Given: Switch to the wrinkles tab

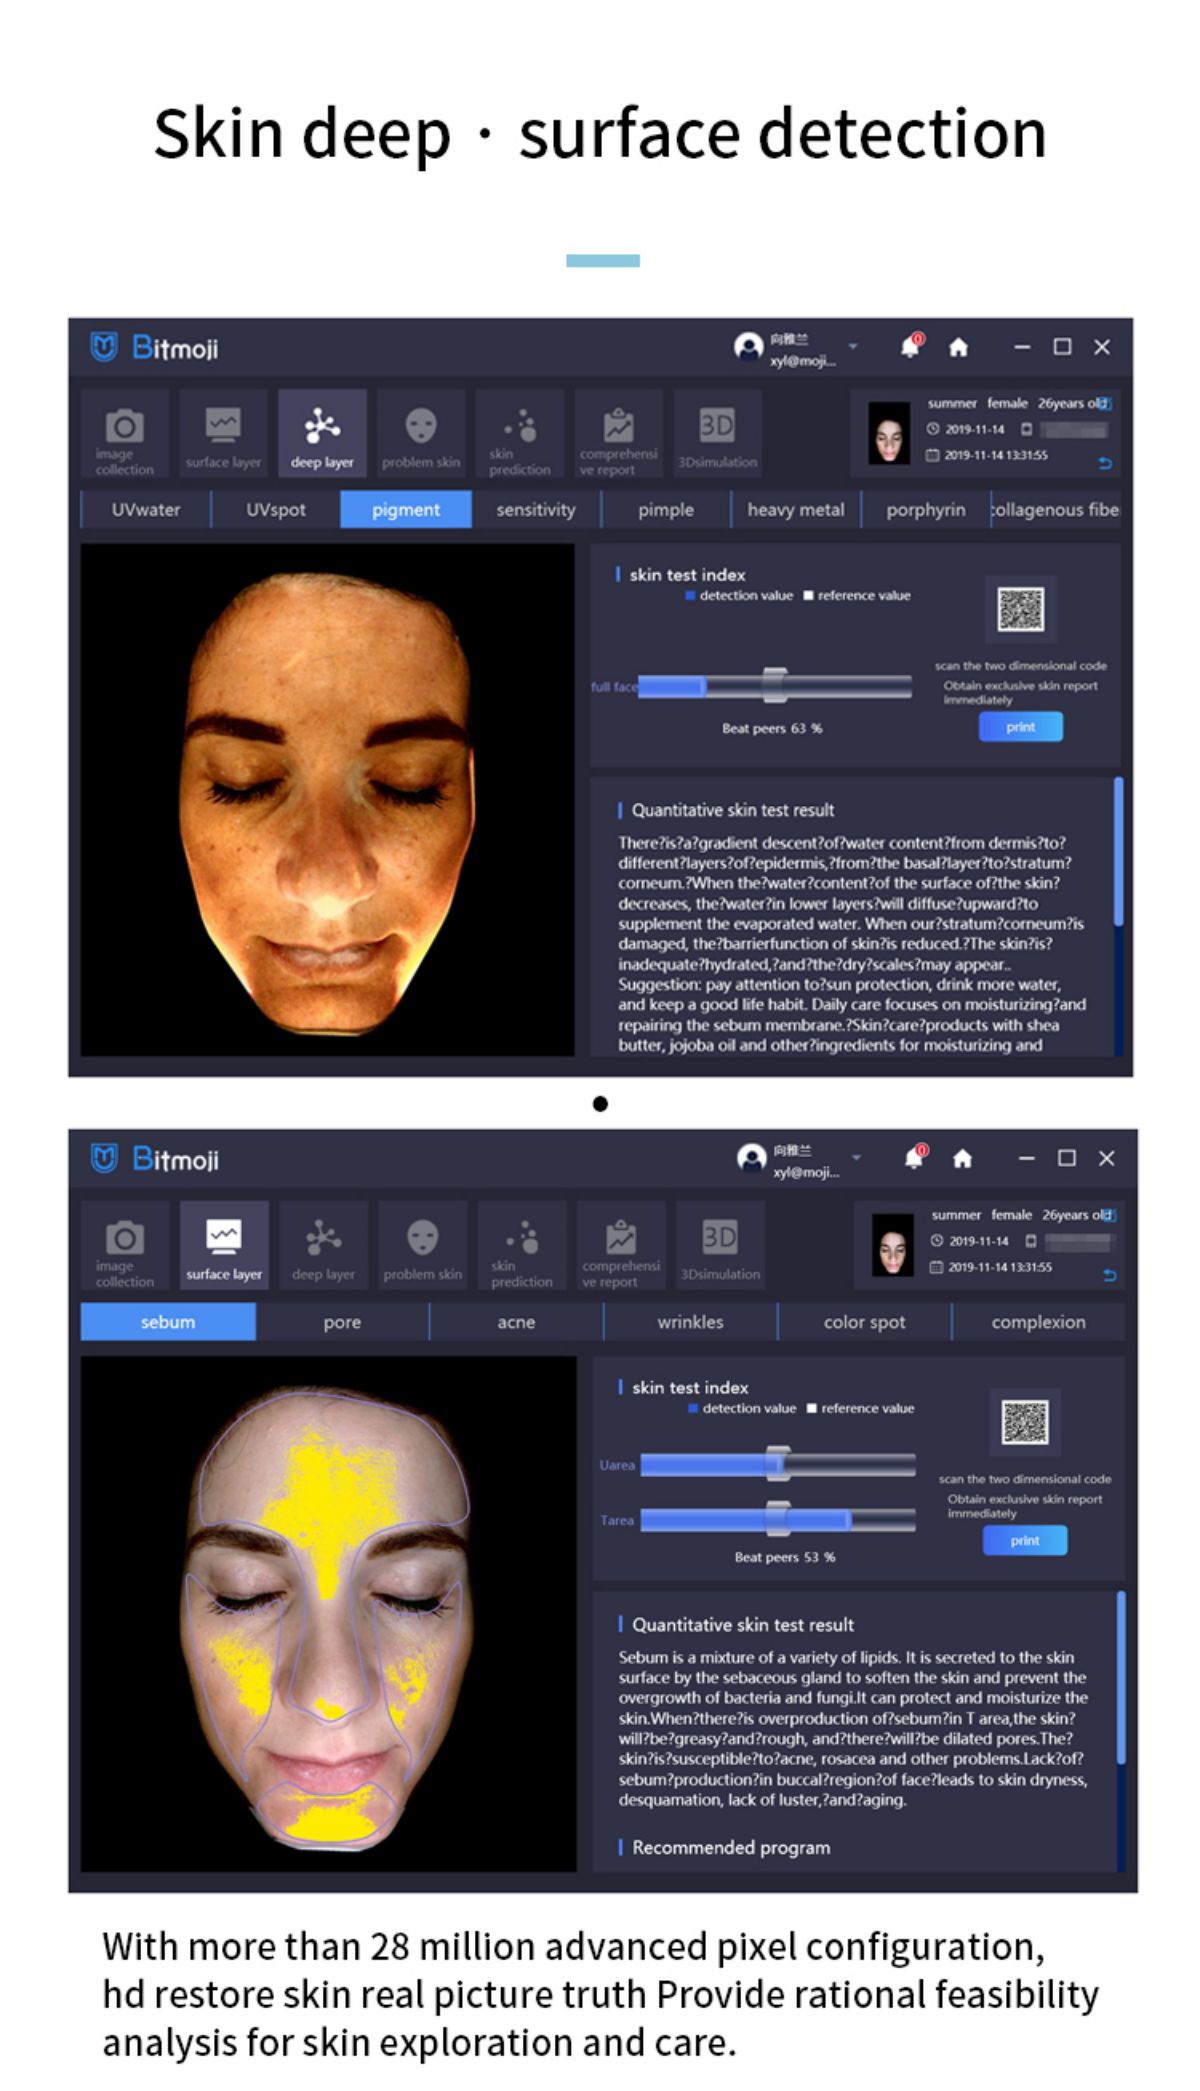Looking at the screenshot, I should (690, 1321).
